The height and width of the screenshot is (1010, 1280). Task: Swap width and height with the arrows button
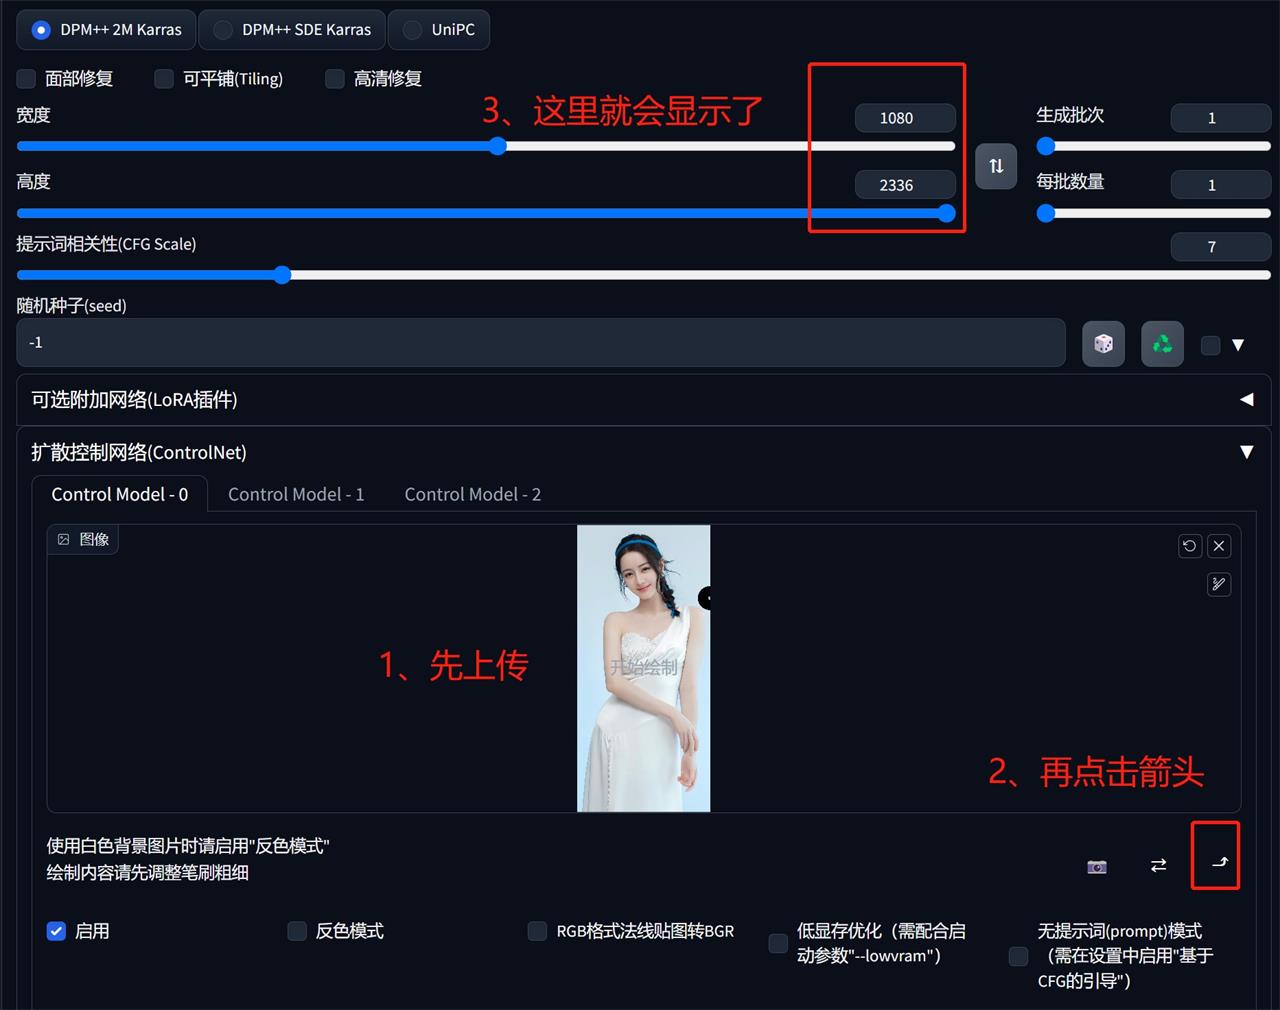tap(996, 166)
